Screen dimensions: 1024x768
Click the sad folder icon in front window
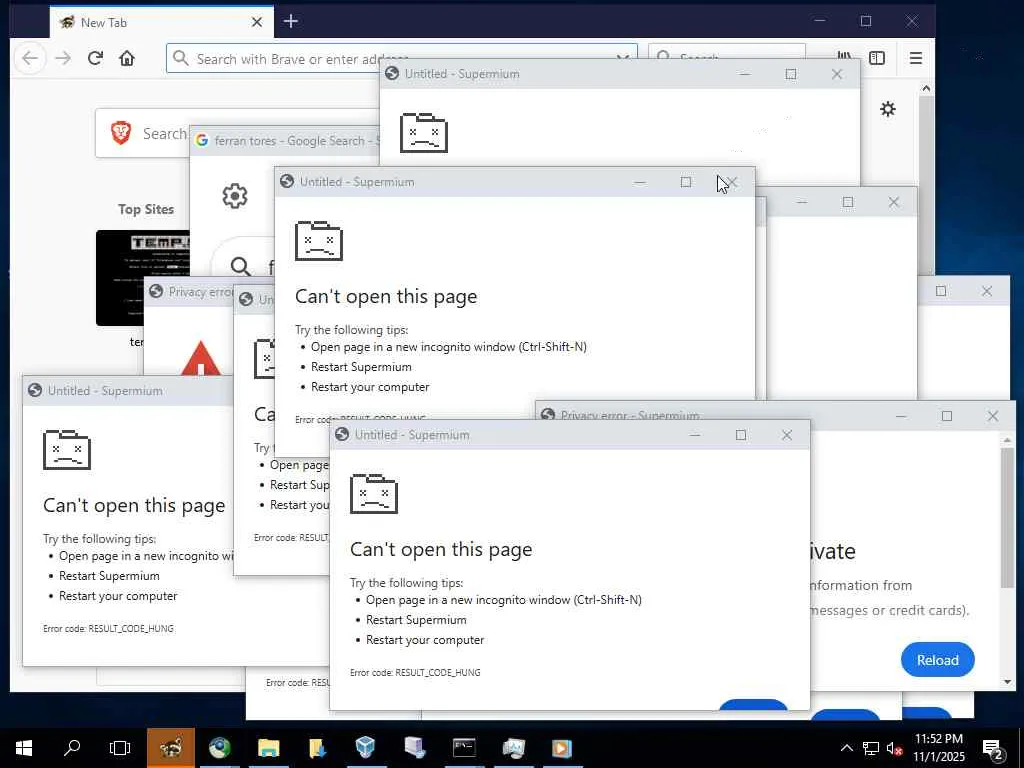point(374,494)
